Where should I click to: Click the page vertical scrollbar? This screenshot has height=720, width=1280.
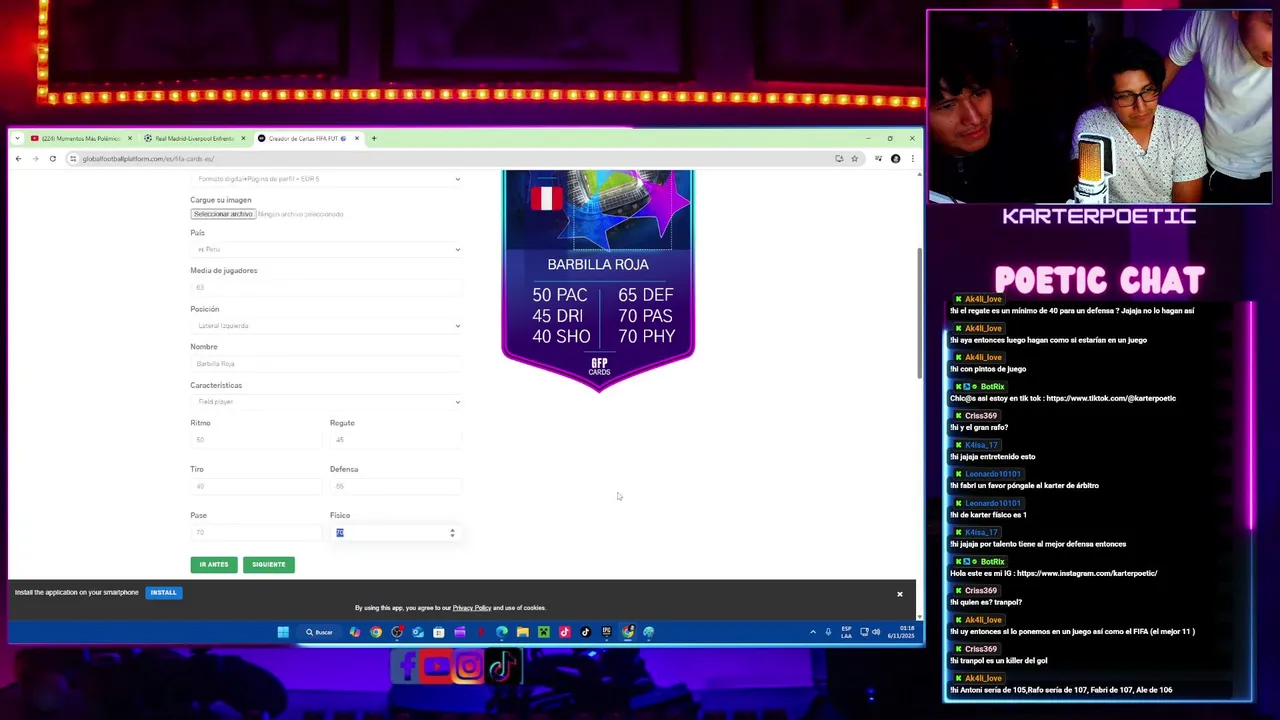tap(920, 312)
